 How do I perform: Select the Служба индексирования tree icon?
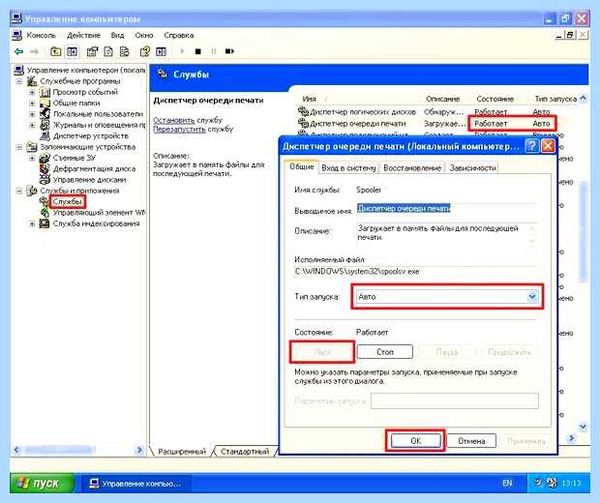[45, 223]
